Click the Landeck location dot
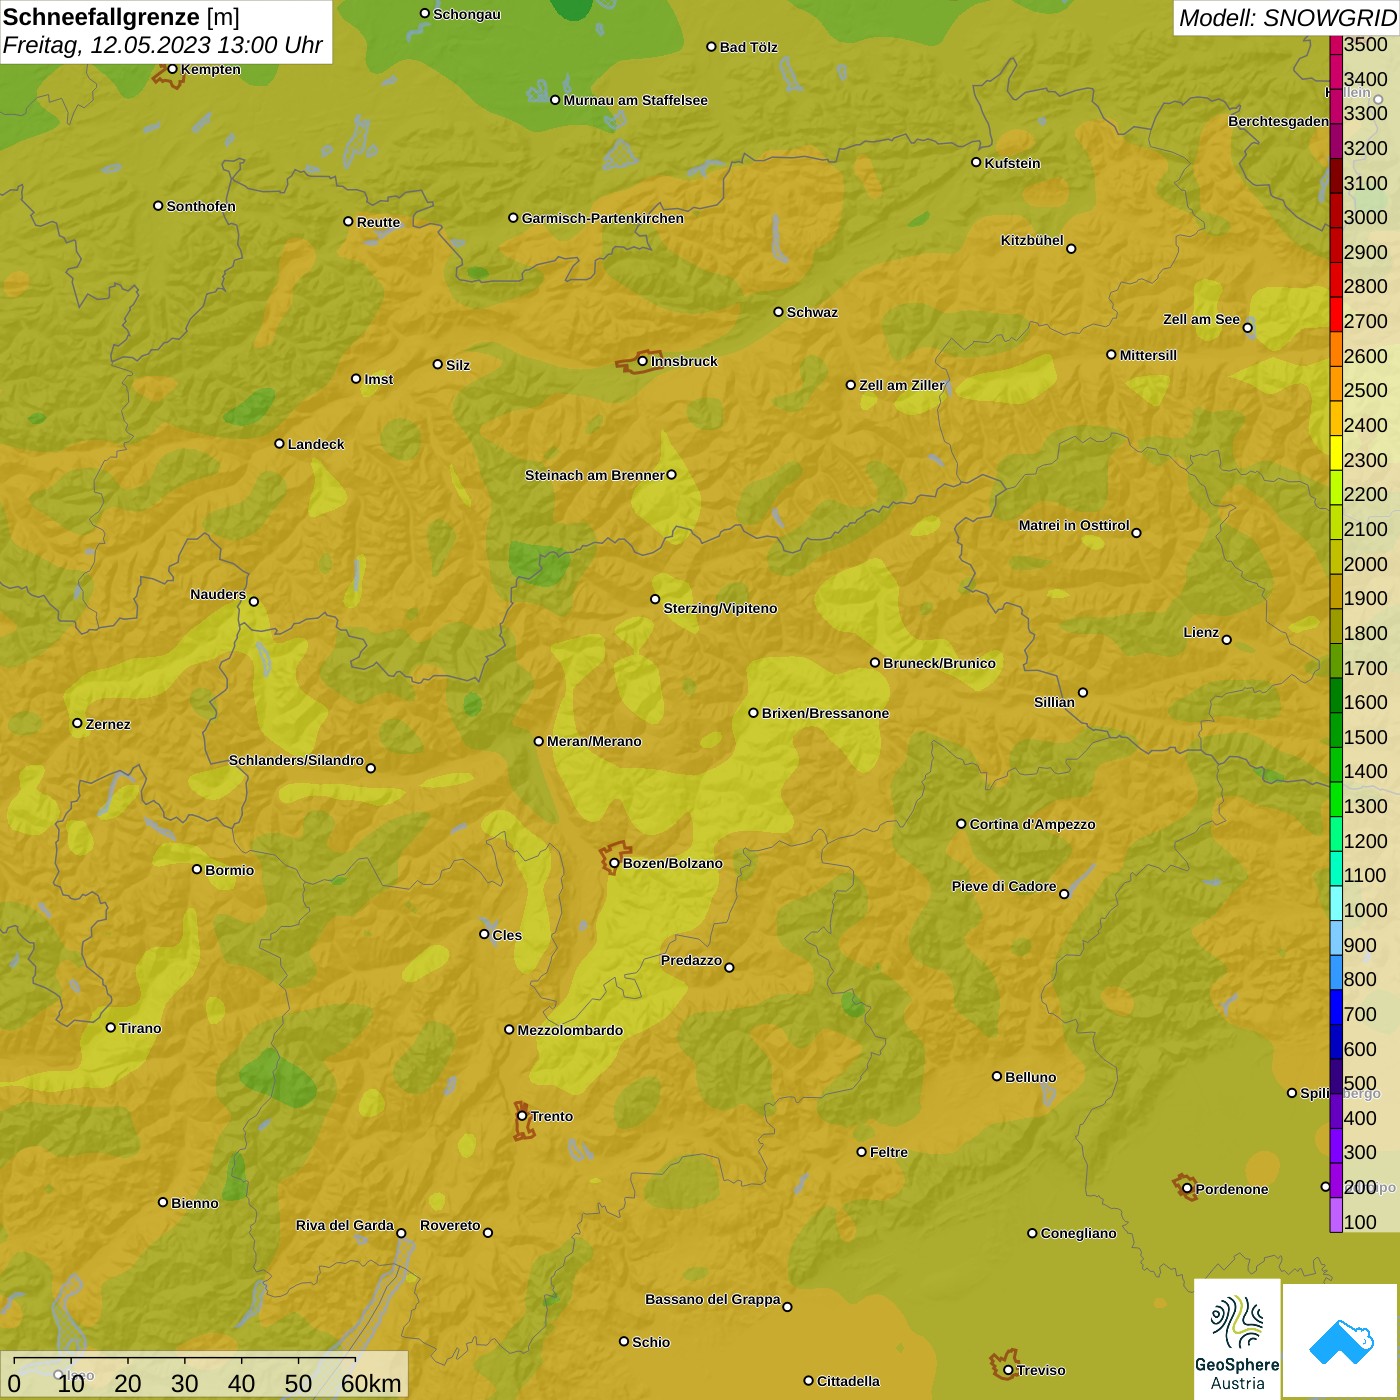This screenshot has width=1400, height=1400. (x=279, y=443)
